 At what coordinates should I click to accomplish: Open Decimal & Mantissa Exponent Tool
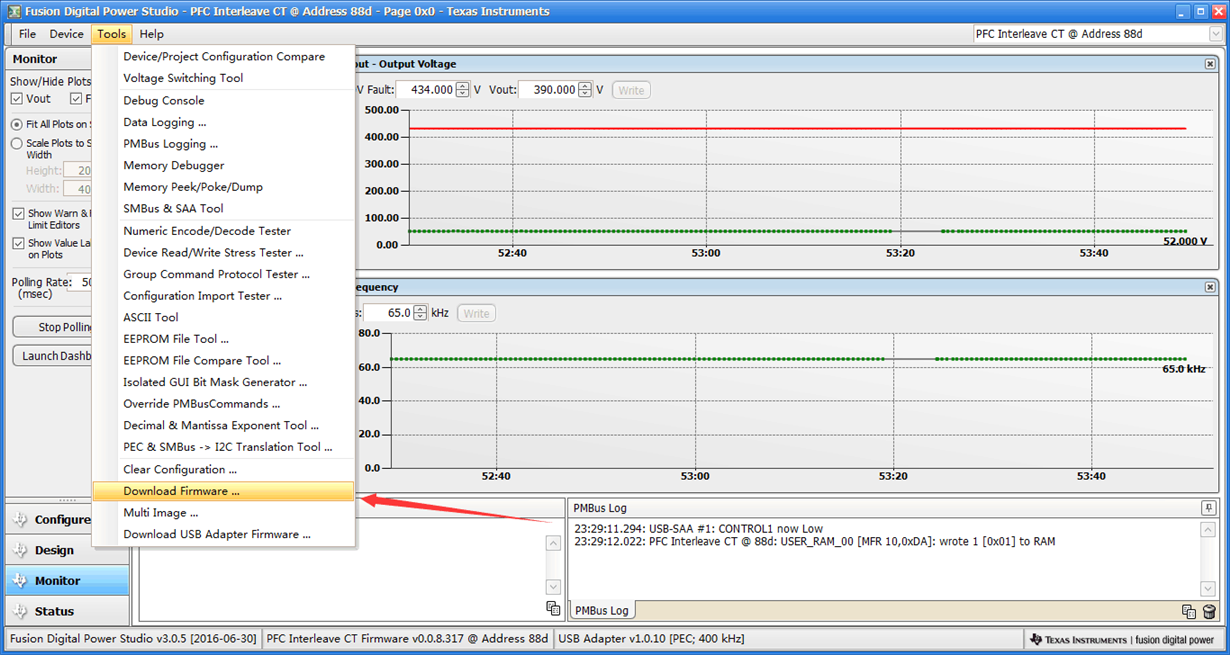click(x=223, y=426)
